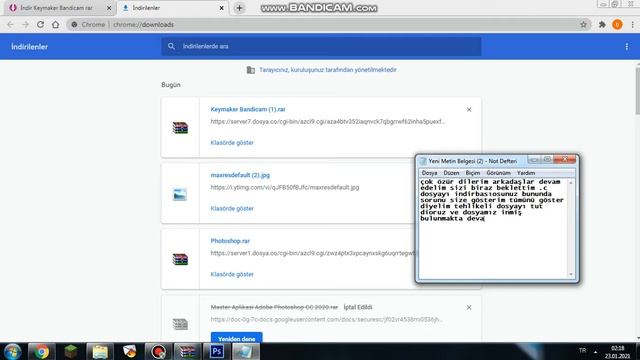The height and width of the screenshot is (360, 640).
Task: Click the i.ytimg.com source URL
Action: [x=285, y=187]
